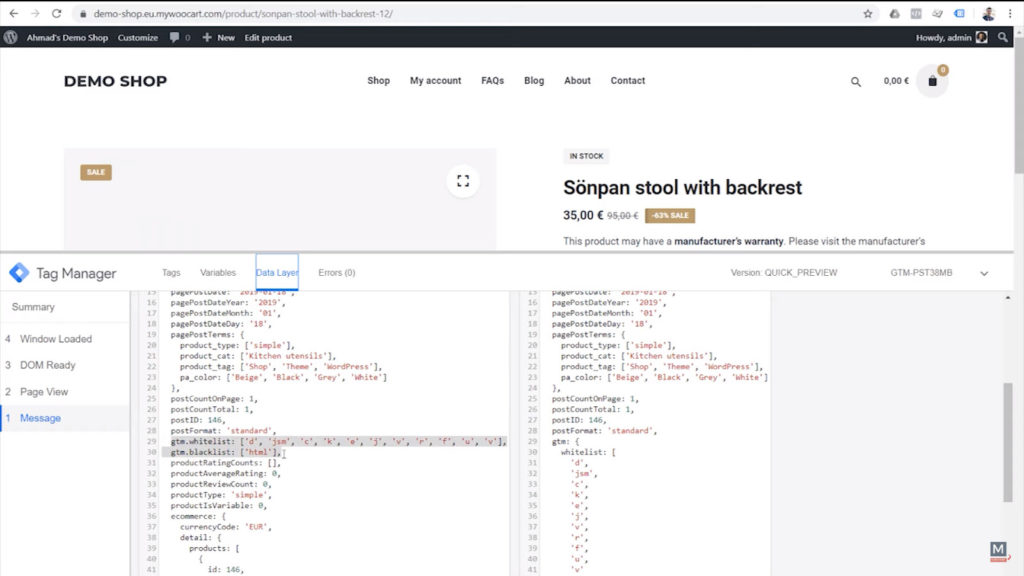Viewport: 1024px width, 576px height.
Task: Open the + New dropdown in the admin bar
Action: [219, 37]
